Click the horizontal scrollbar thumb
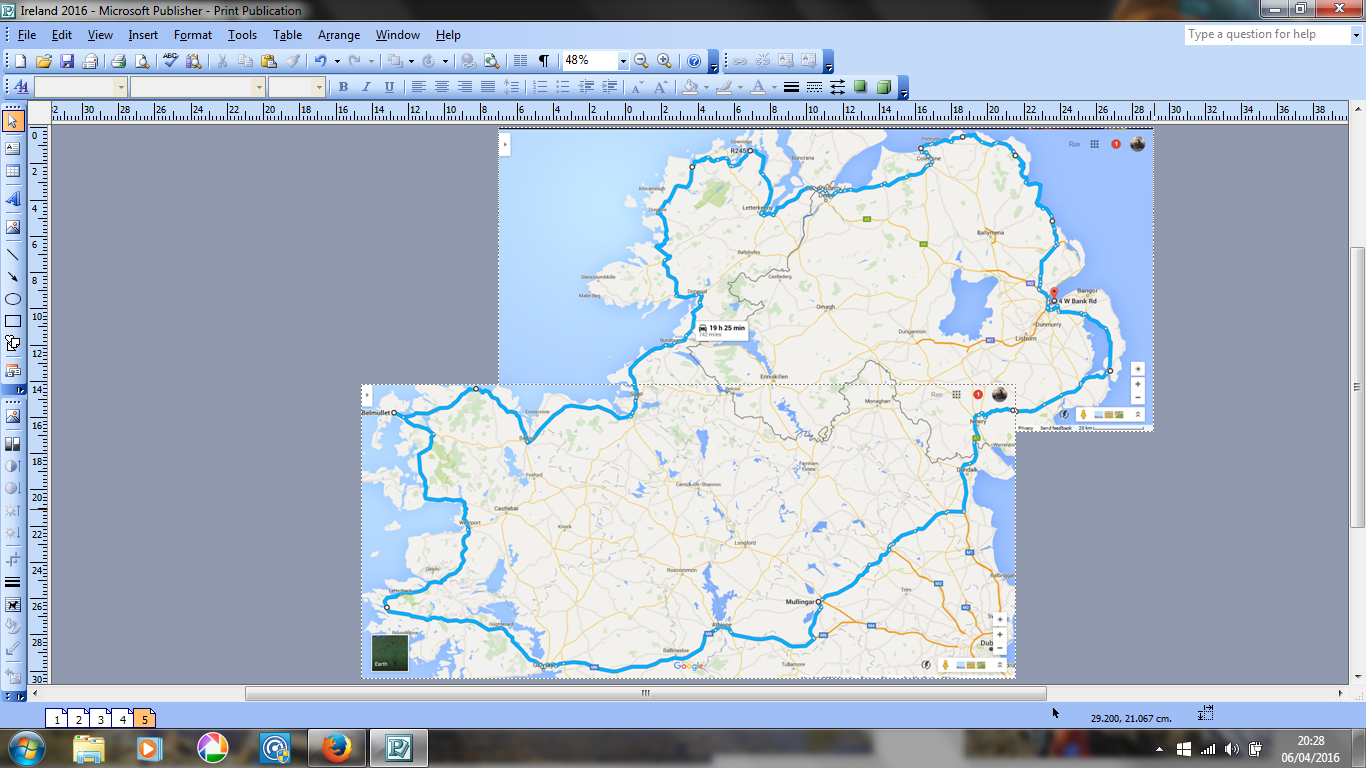This screenshot has width=1366, height=768. 645,693
